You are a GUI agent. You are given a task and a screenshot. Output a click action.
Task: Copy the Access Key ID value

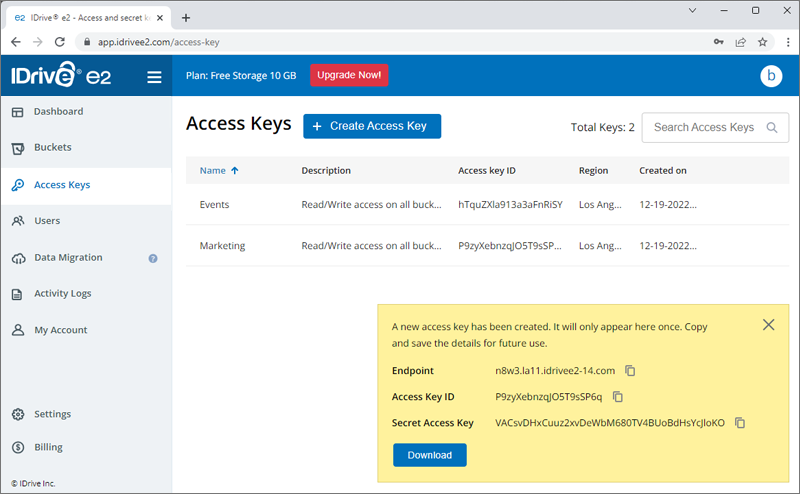(x=618, y=397)
